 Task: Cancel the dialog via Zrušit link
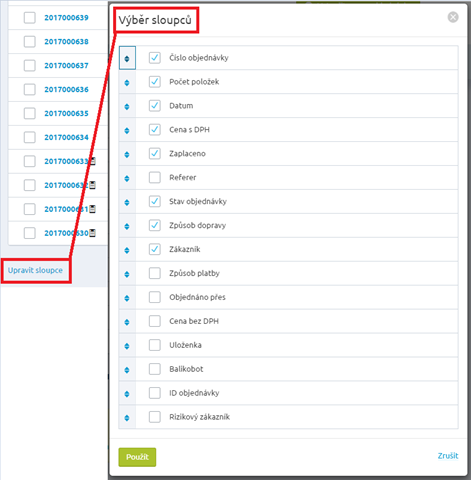(448, 456)
